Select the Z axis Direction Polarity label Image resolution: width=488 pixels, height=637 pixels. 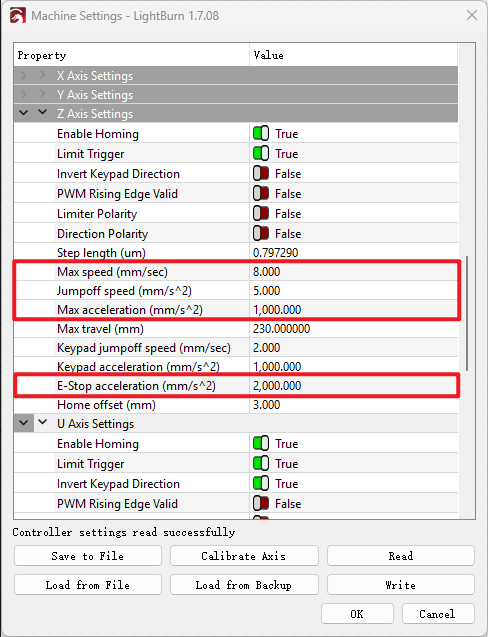coord(103,234)
